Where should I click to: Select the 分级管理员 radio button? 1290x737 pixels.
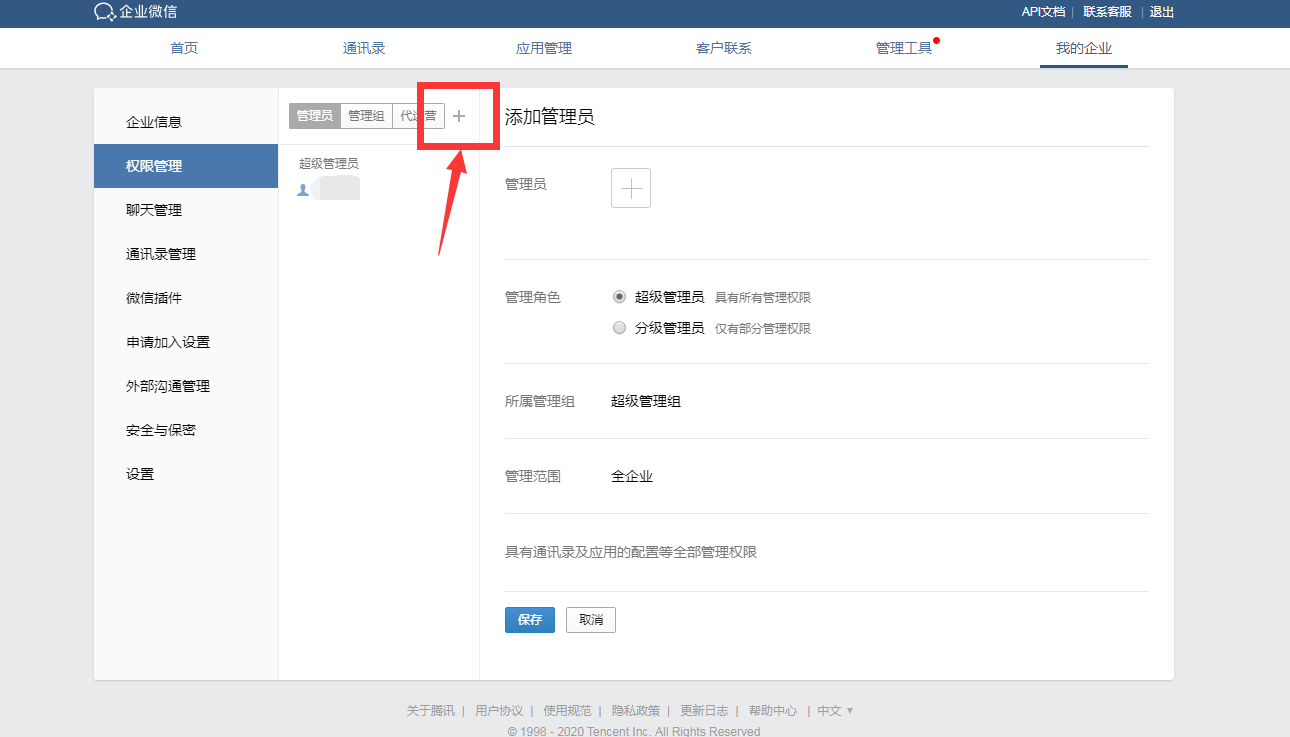(x=619, y=328)
